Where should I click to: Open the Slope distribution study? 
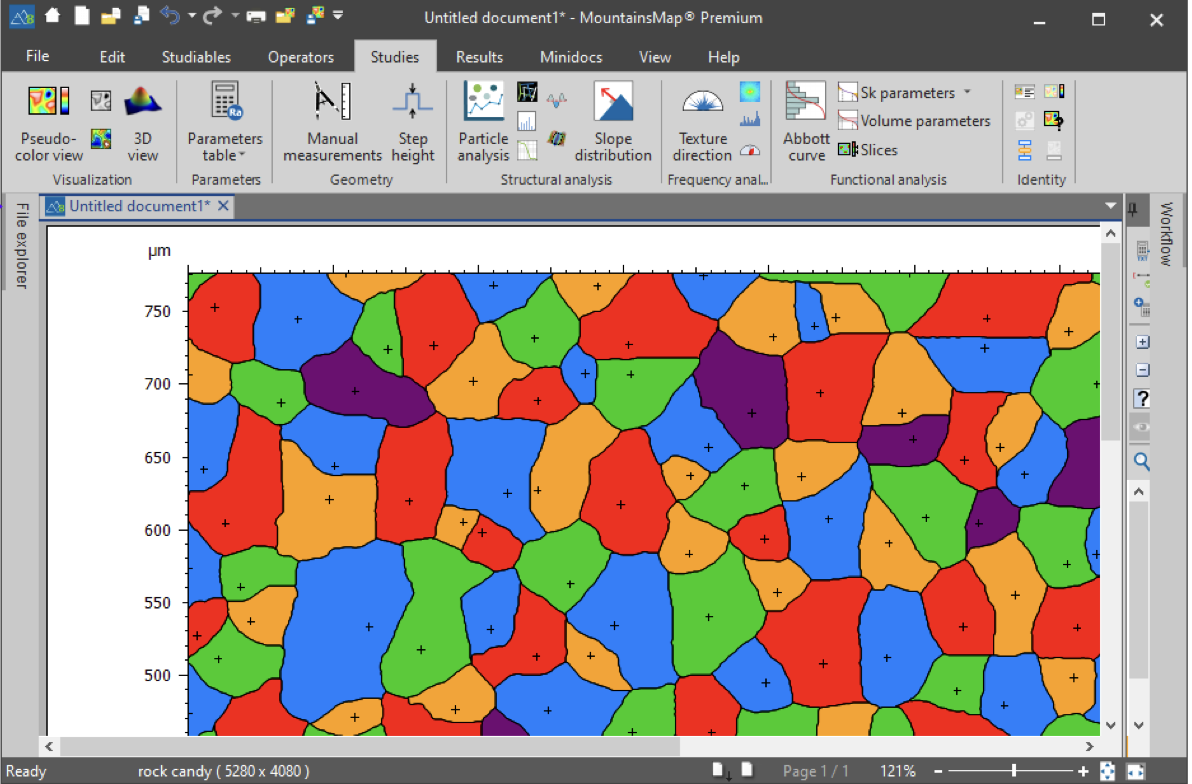coord(614,120)
